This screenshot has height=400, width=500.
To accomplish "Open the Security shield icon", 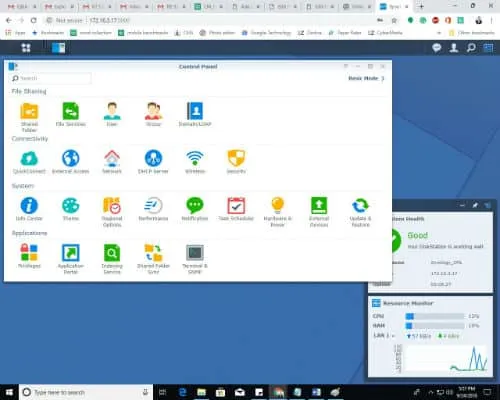I will click(236, 162).
